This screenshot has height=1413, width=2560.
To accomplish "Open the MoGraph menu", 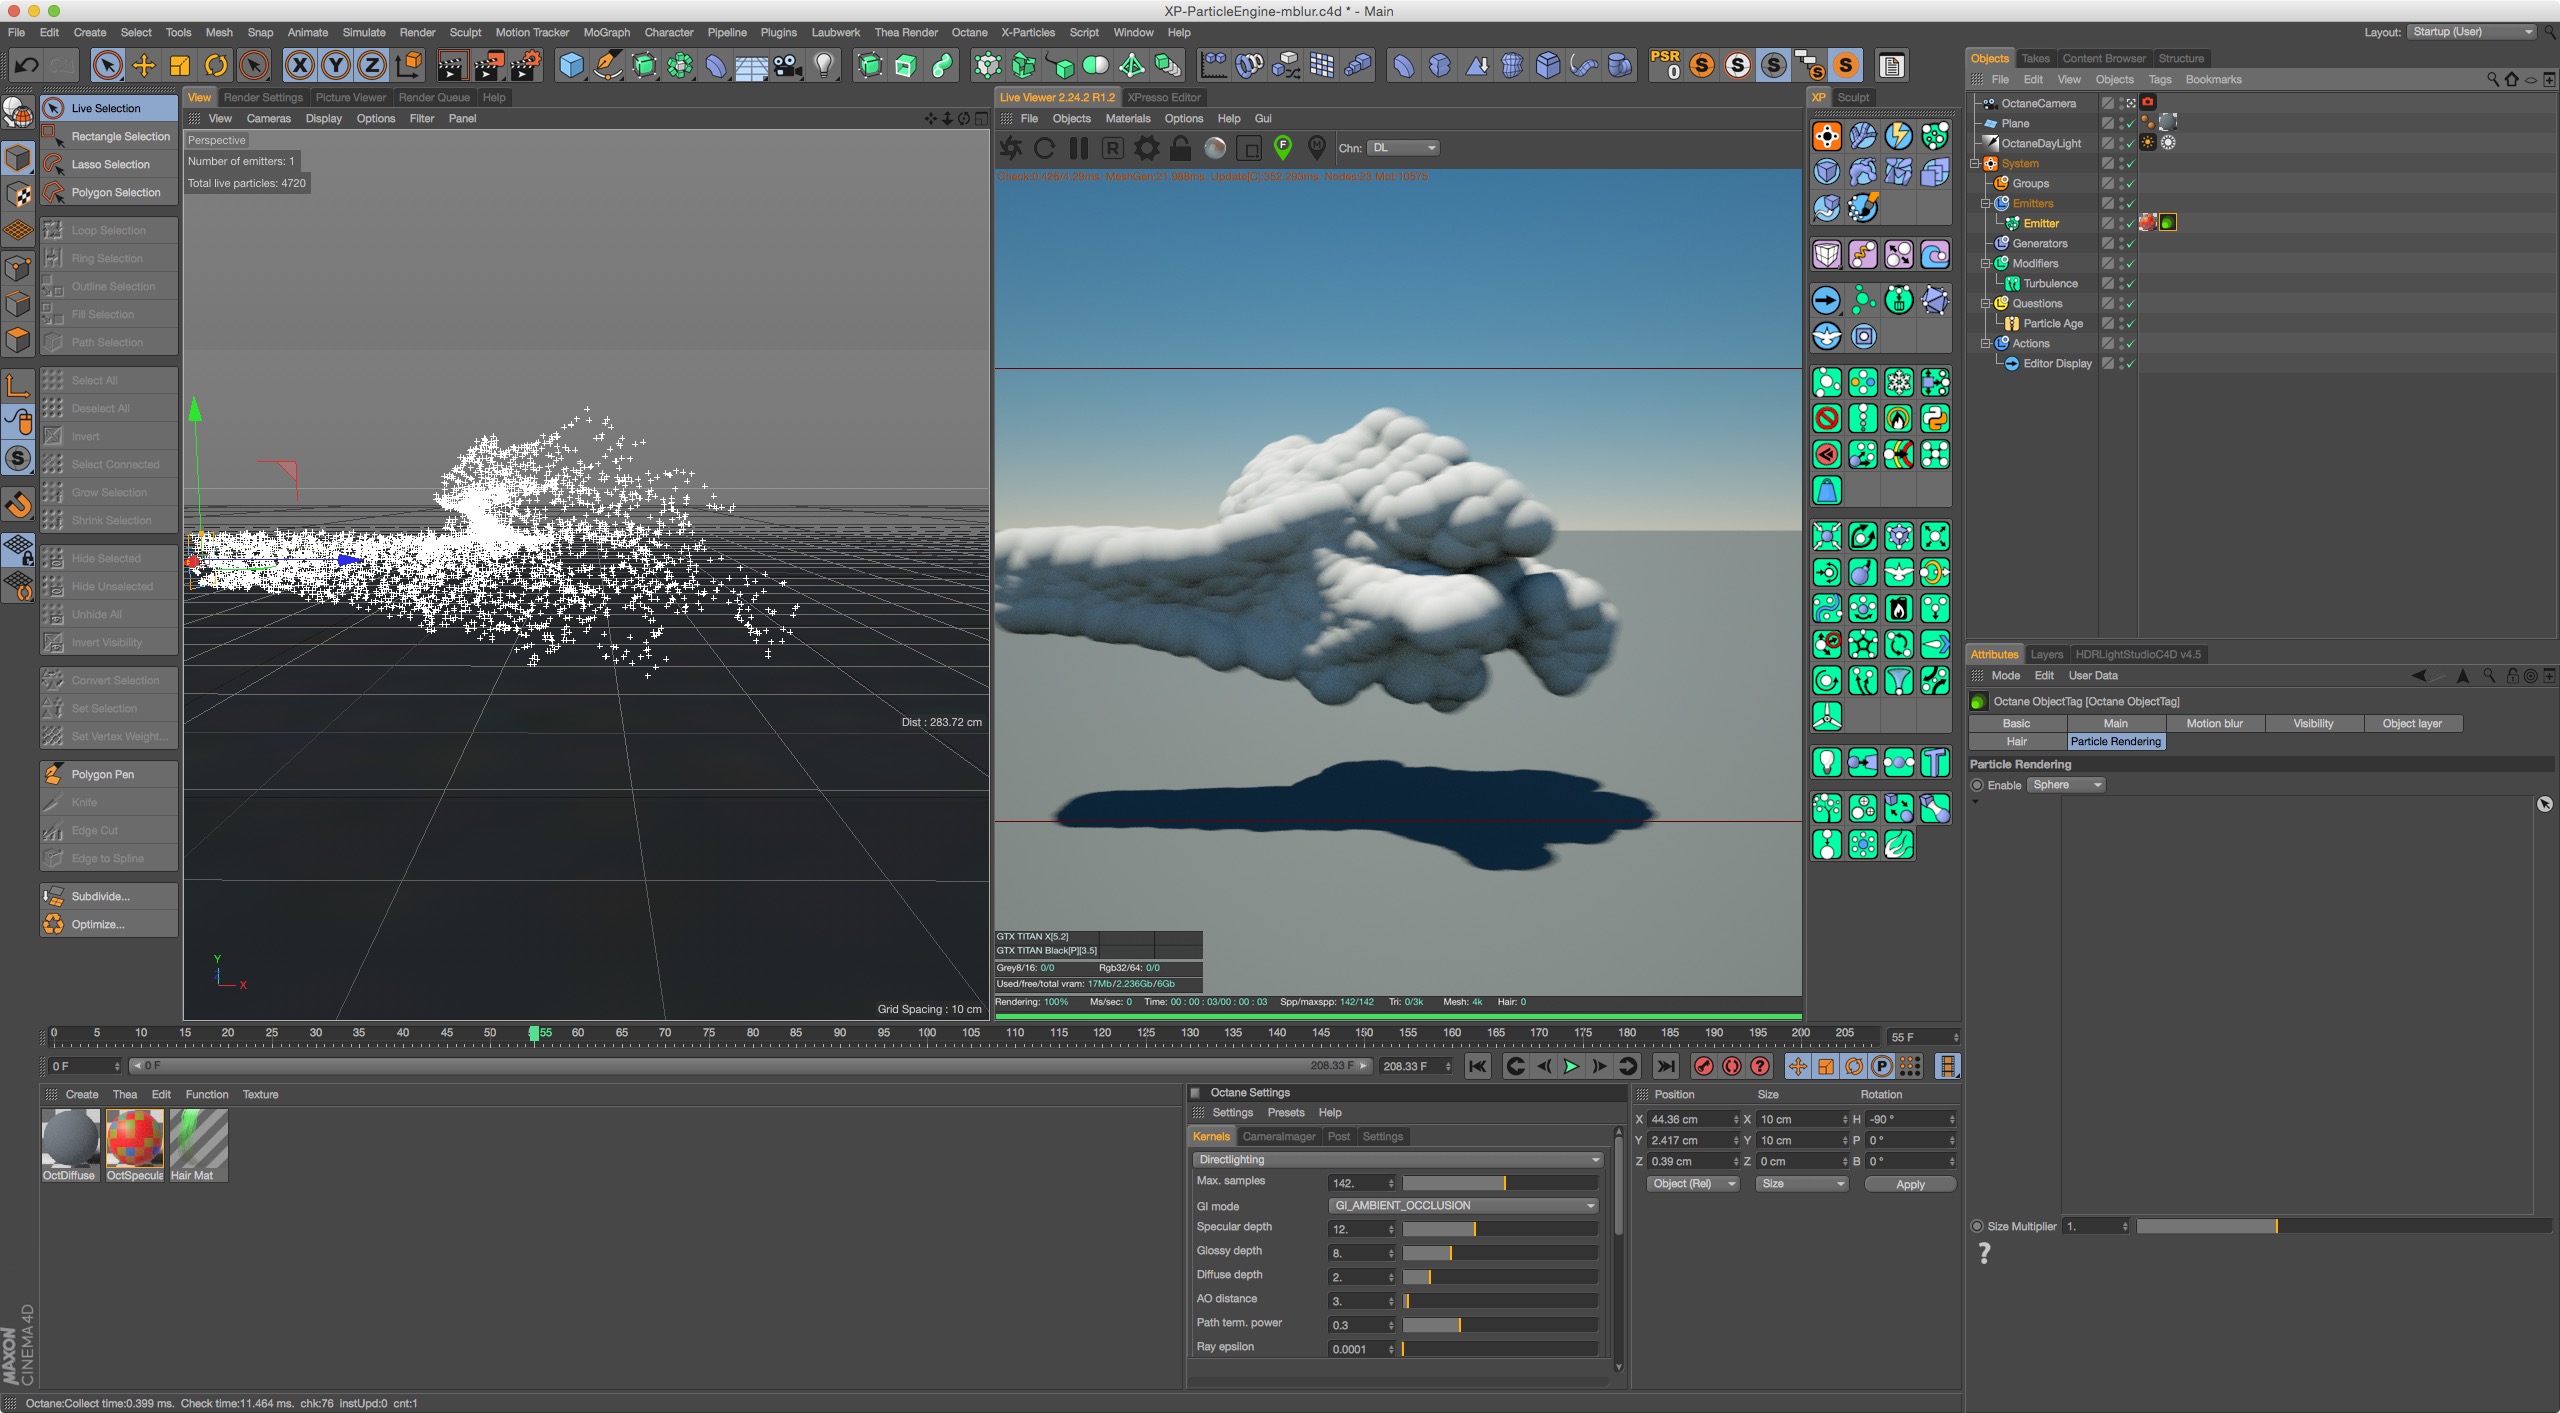I will pyautogui.click(x=606, y=32).
